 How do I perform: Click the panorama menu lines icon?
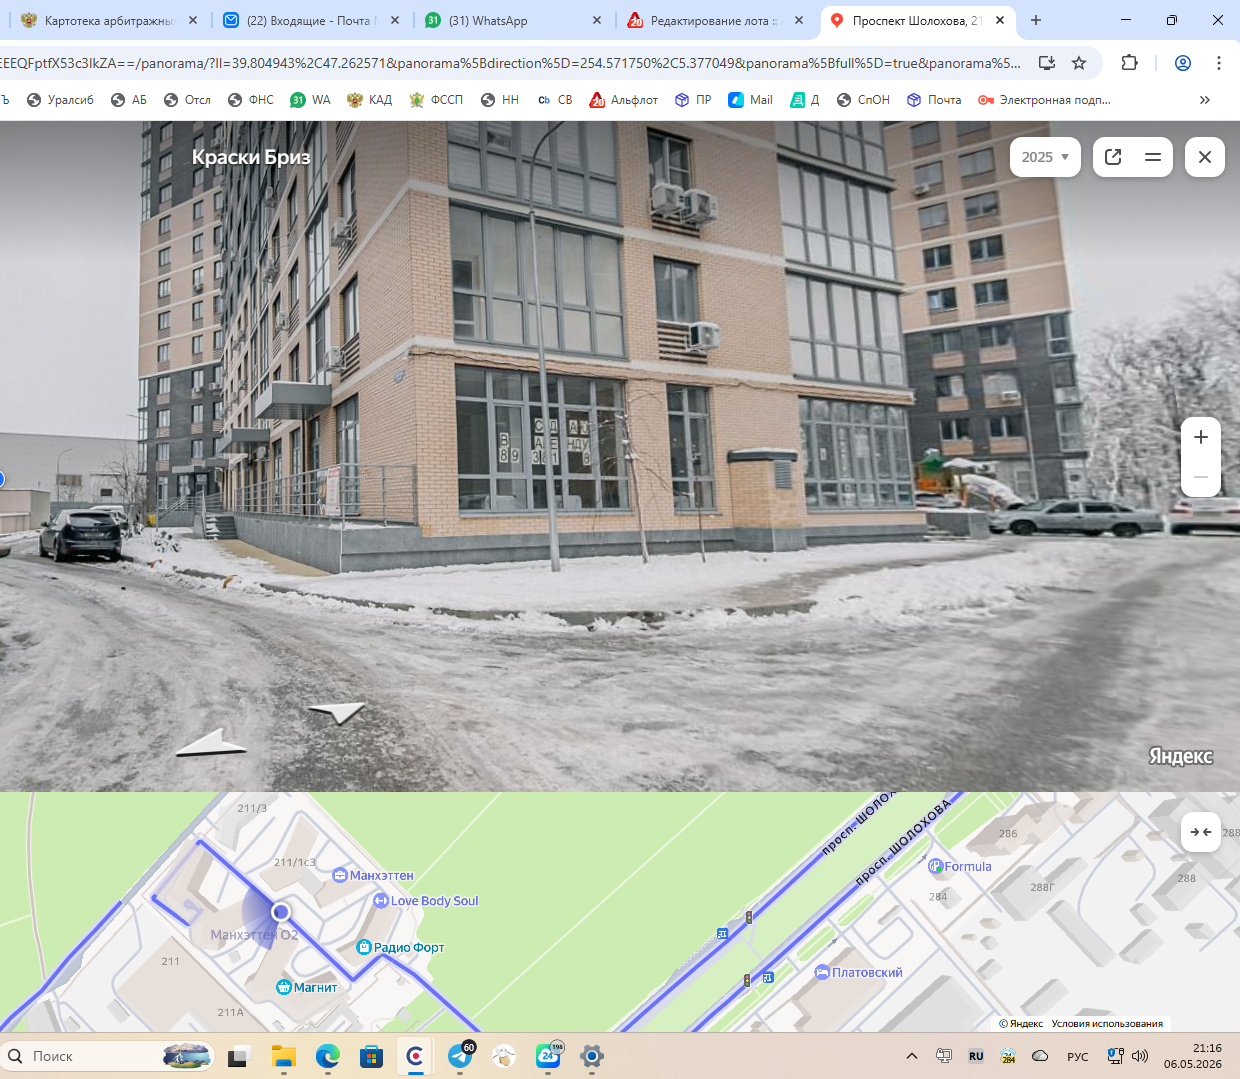pos(1153,157)
